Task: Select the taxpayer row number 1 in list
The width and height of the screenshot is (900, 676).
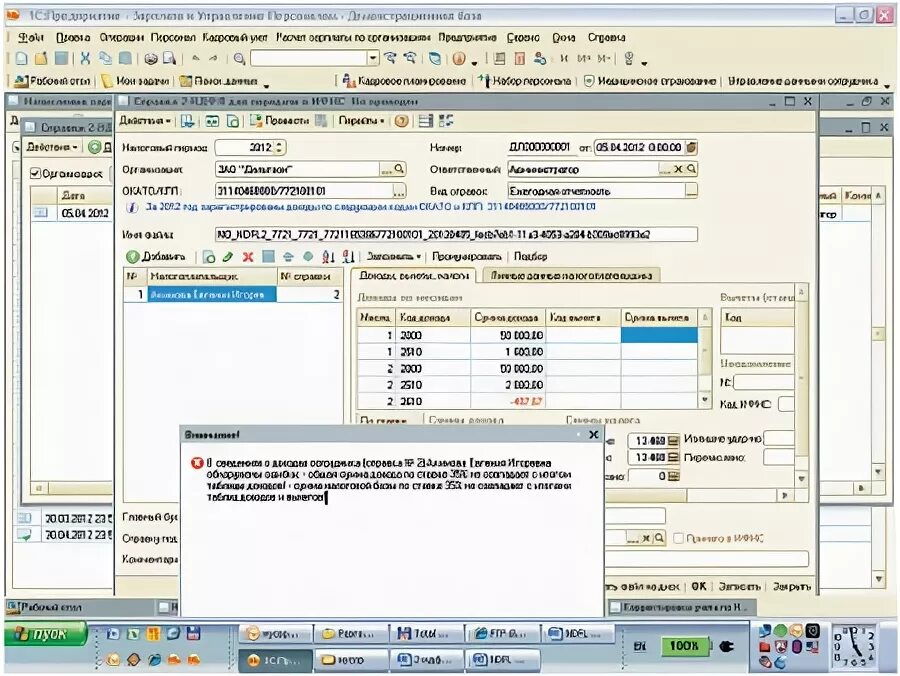Action: point(233,294)
